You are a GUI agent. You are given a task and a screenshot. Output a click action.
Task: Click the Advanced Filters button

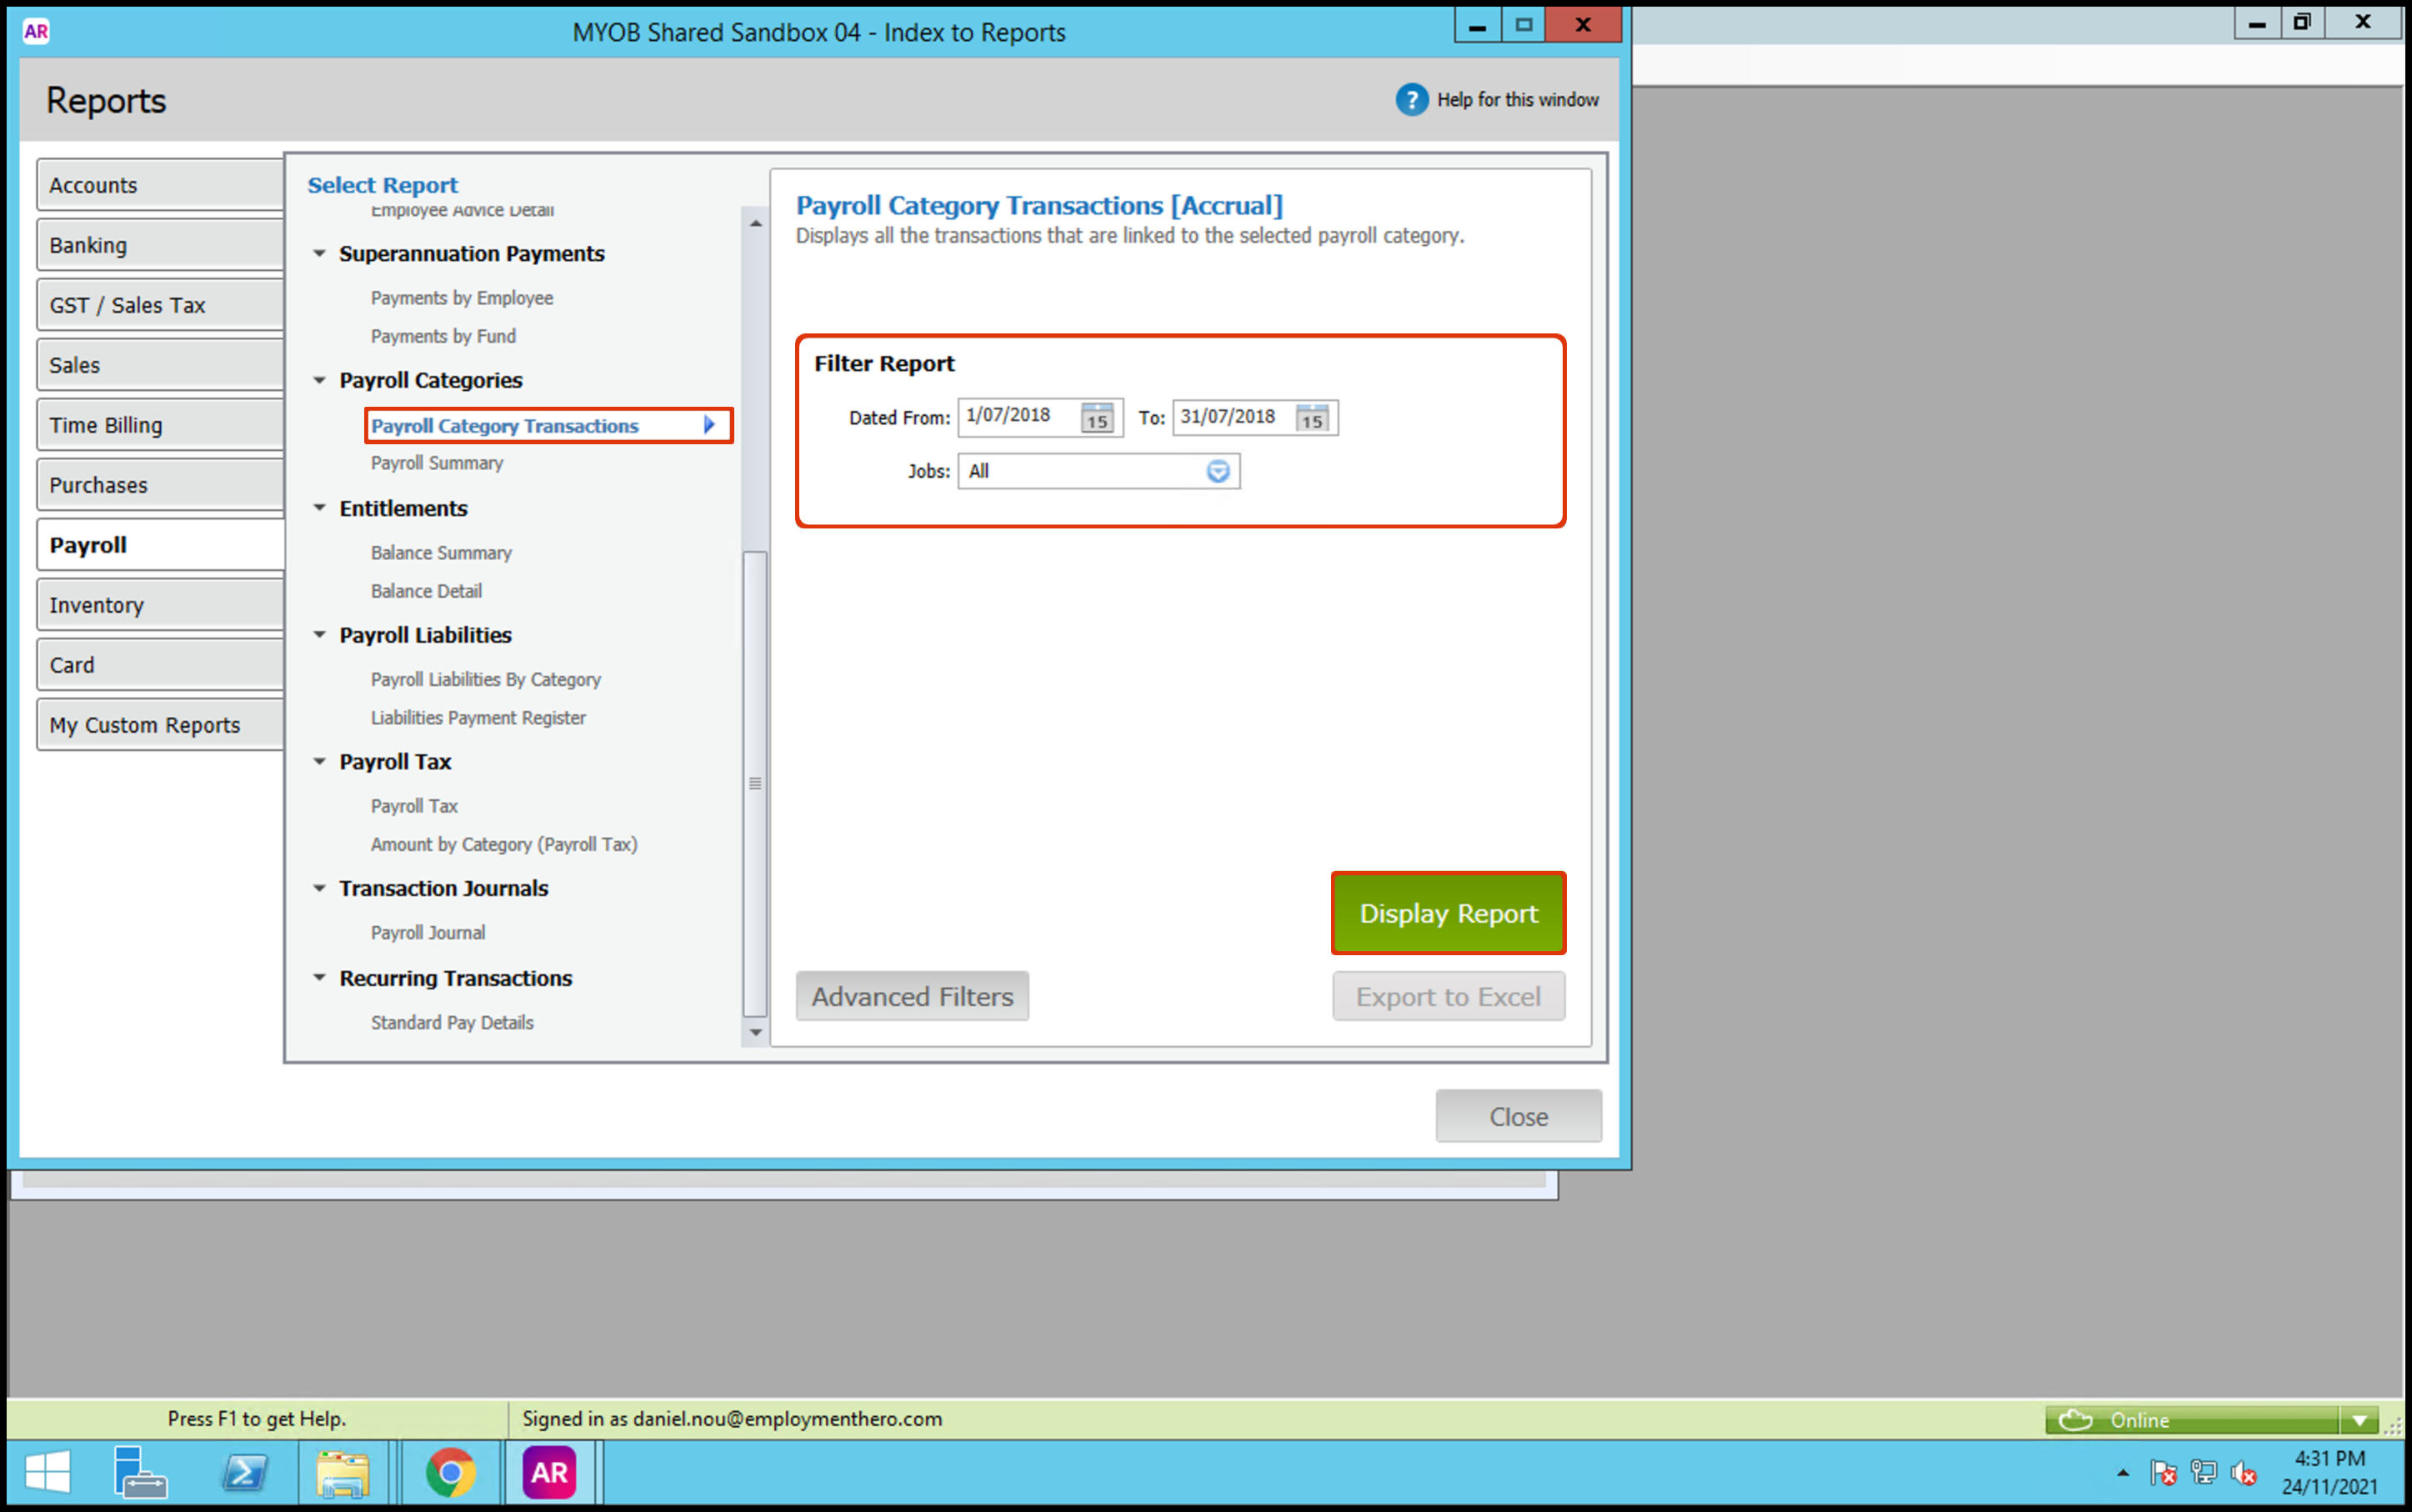[x=911, y=996]
